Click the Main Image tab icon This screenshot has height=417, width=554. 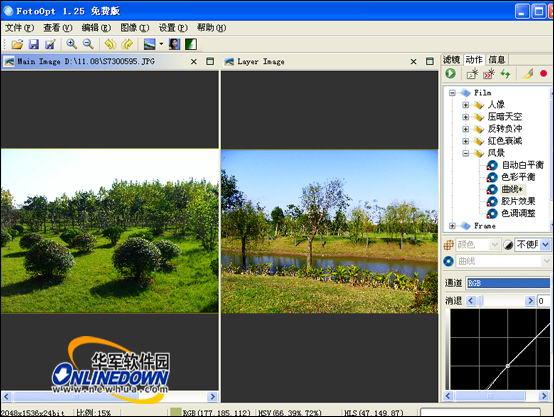pyautogui.click(x=9, y=61)
